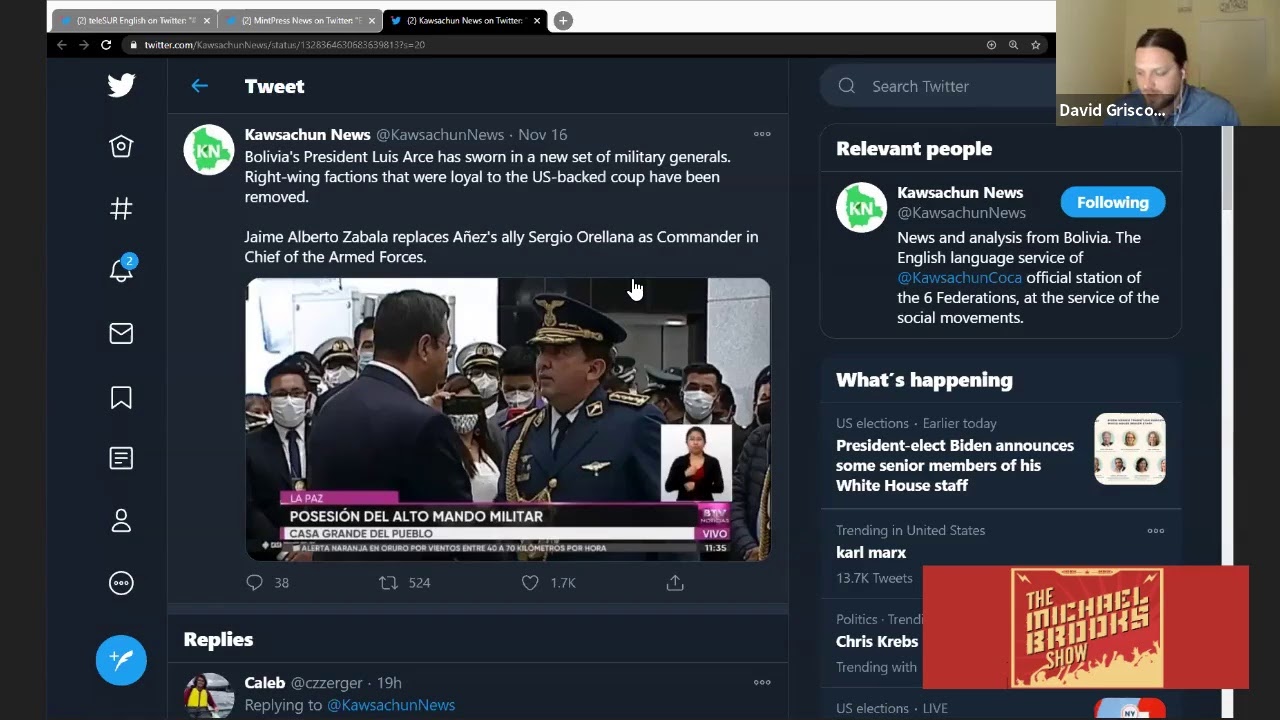Open the Profile person icon
Screen dimensions: 1280x720
click(121, 521)
